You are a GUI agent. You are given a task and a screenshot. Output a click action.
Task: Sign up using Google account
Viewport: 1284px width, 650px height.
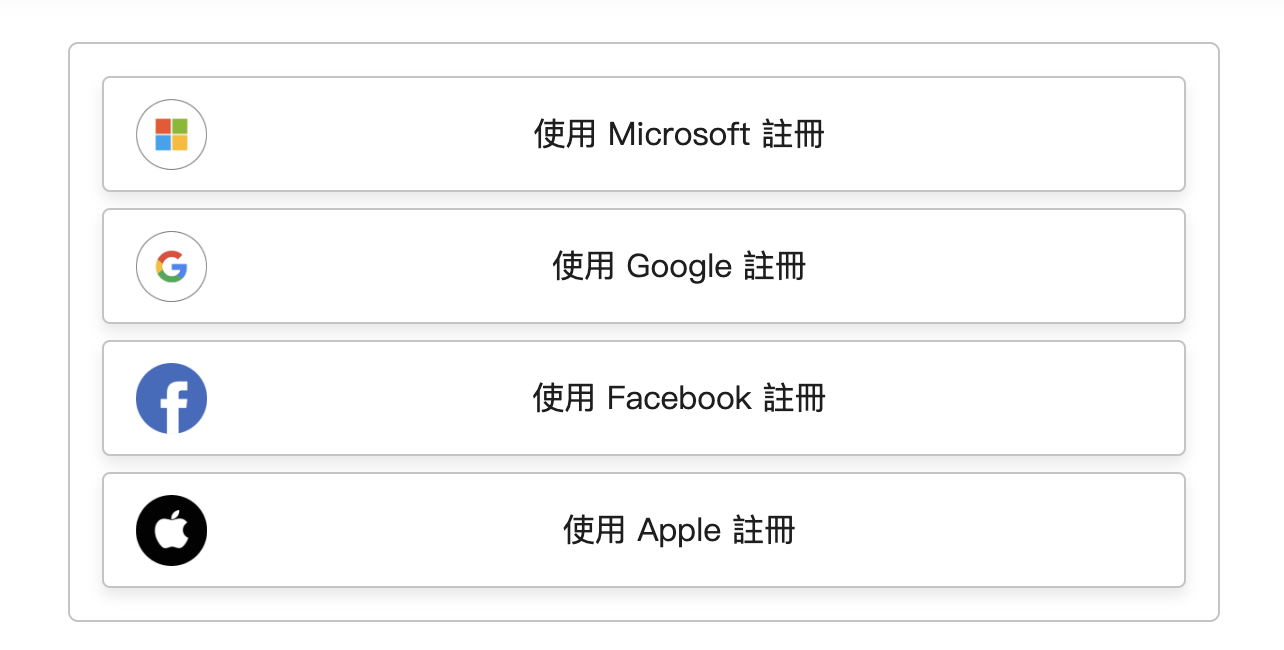click(678, 266)
